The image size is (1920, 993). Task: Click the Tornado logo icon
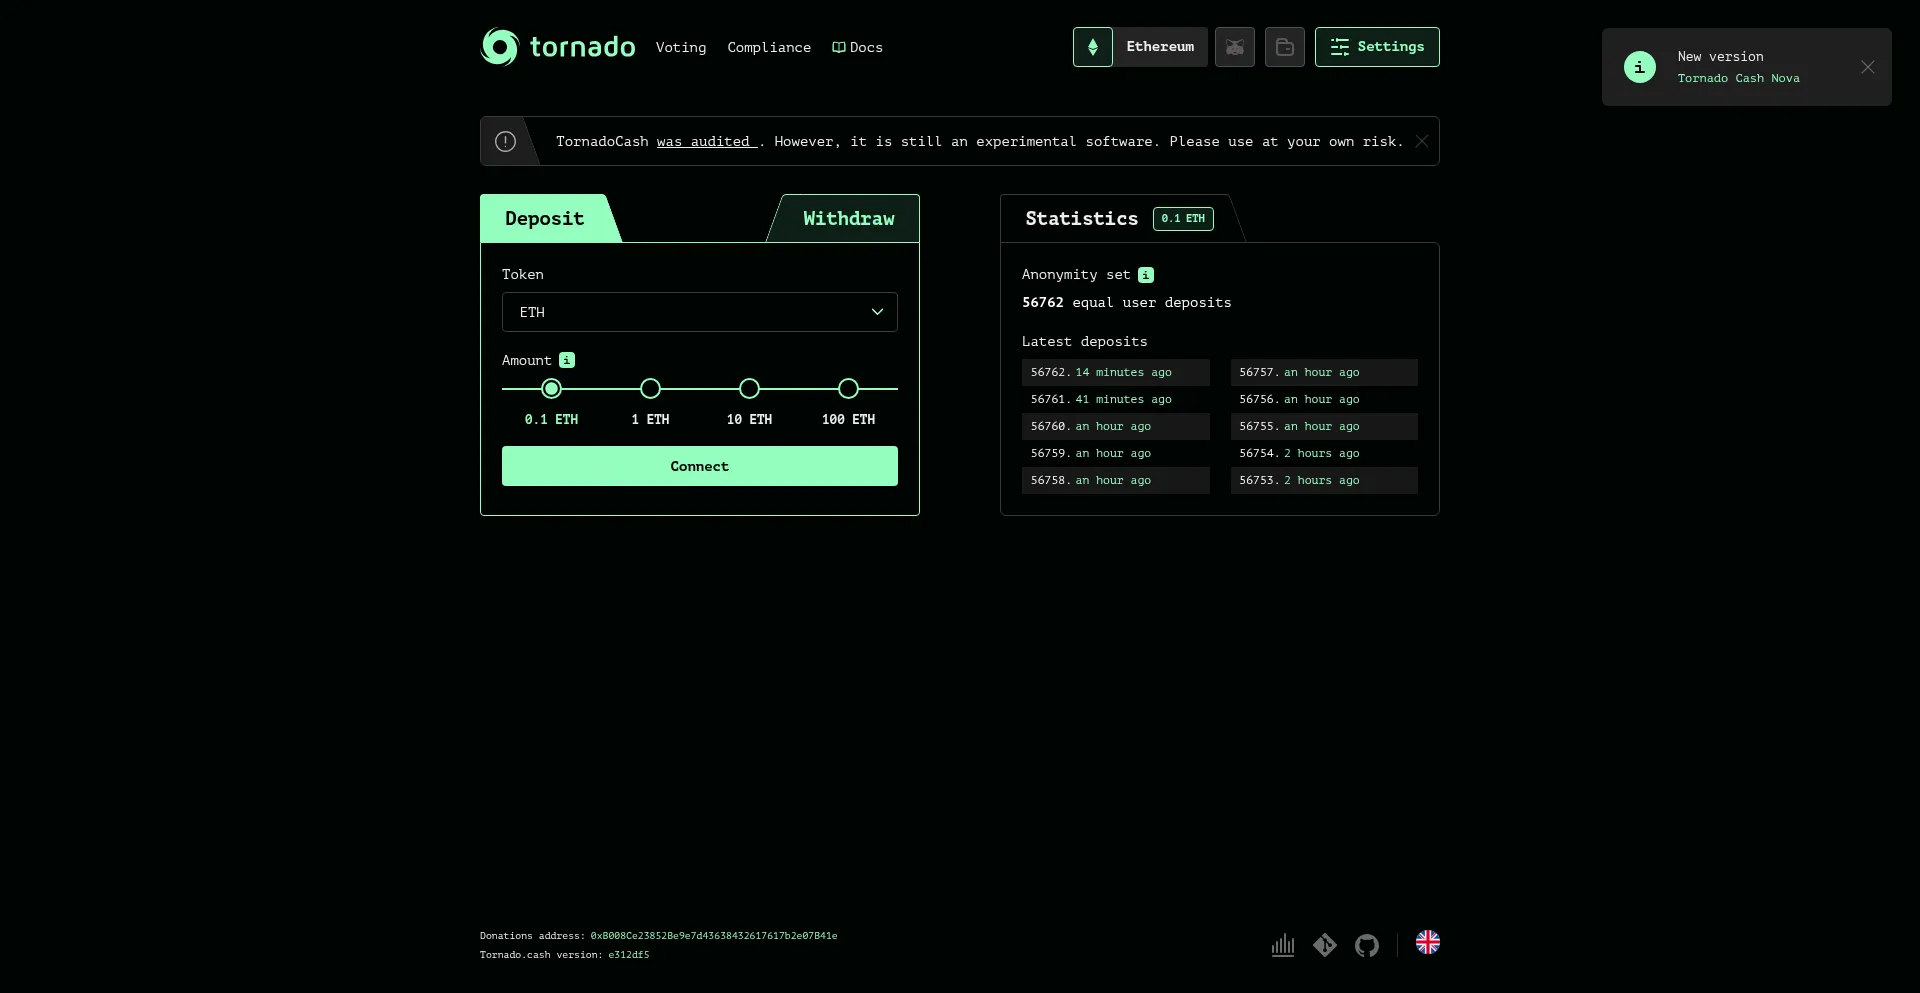(500, 47)
